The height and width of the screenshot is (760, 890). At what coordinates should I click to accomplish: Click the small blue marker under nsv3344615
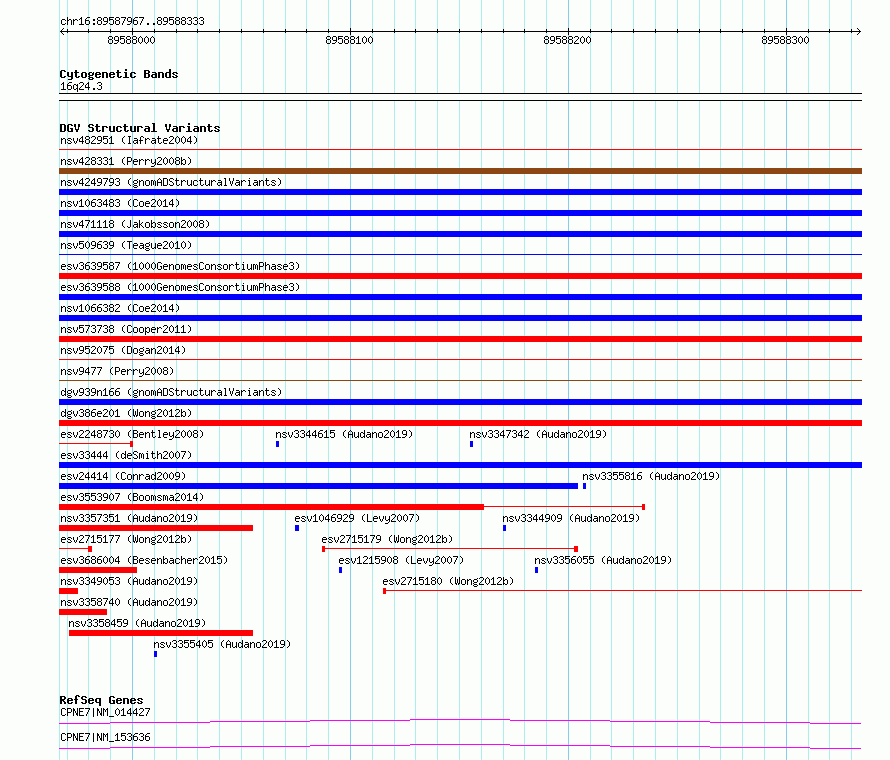tap(278, 444)
